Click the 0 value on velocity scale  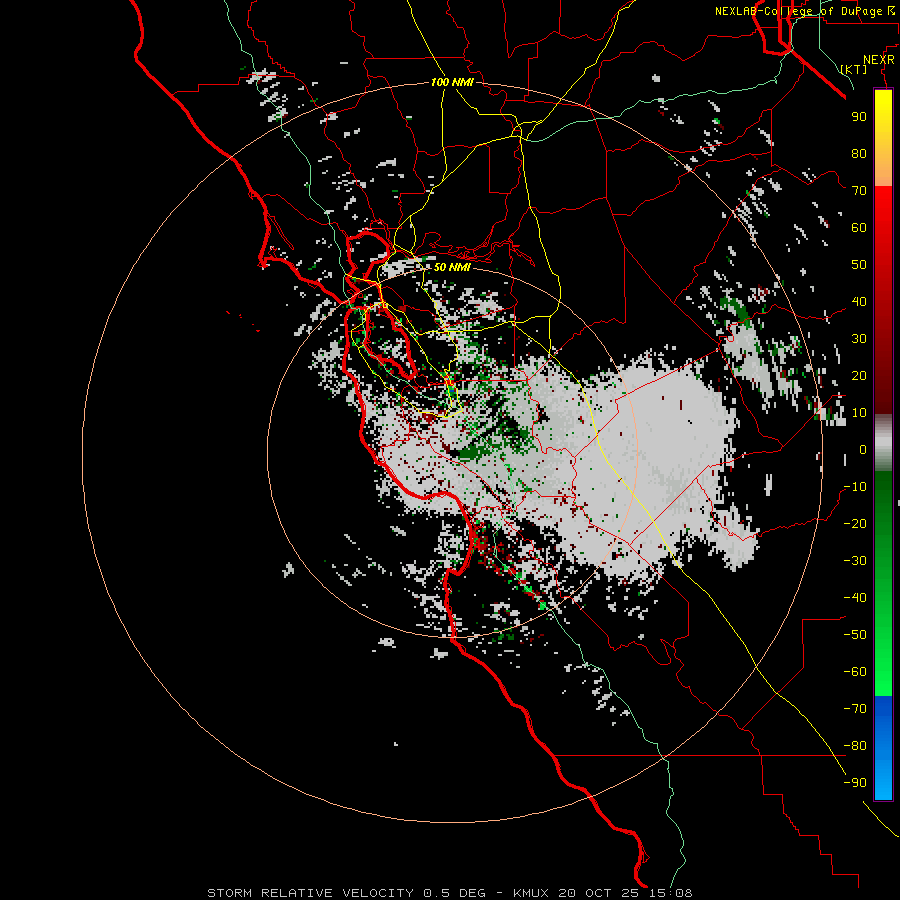[863, 449]
